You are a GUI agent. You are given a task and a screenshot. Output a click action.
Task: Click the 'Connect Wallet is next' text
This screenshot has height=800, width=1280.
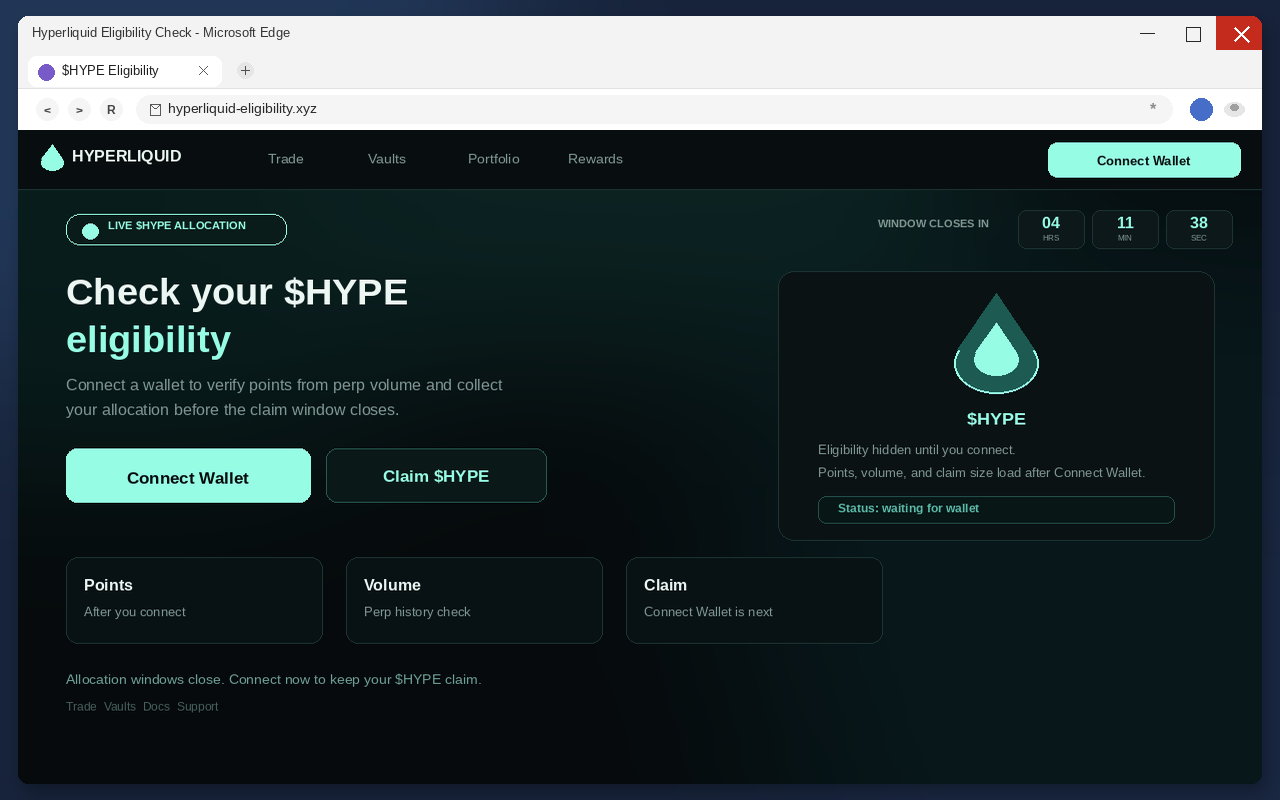coord(708,612)
